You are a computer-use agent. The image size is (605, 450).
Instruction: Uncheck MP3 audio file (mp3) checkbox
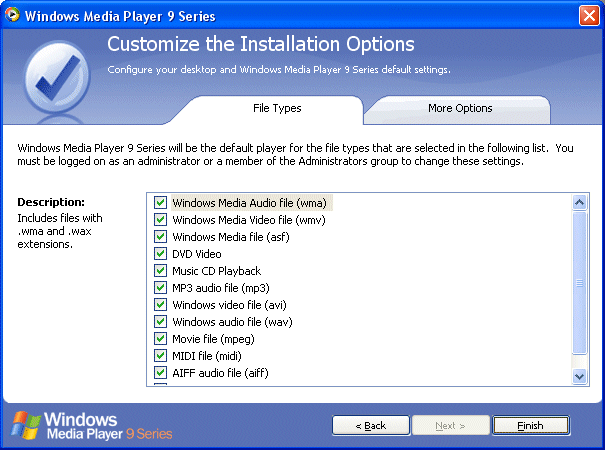pos(161,288)
